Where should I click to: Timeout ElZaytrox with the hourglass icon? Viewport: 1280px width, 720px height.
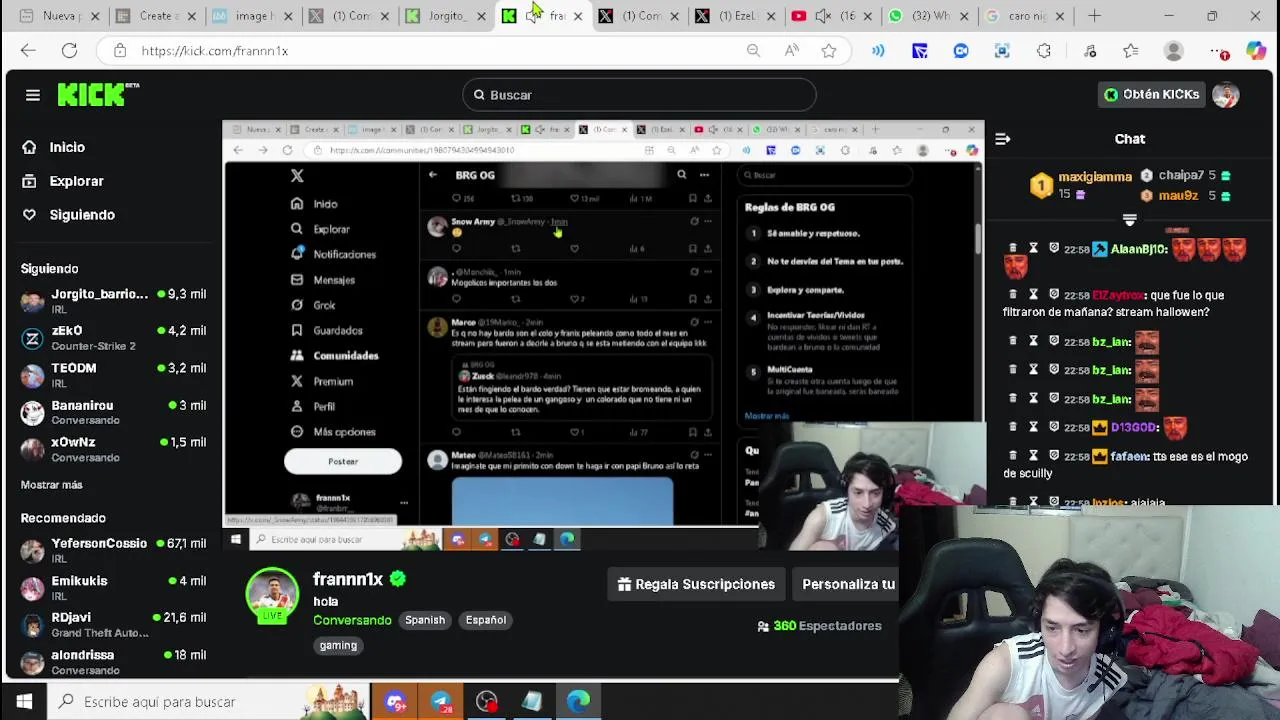tap(1033, 295)
